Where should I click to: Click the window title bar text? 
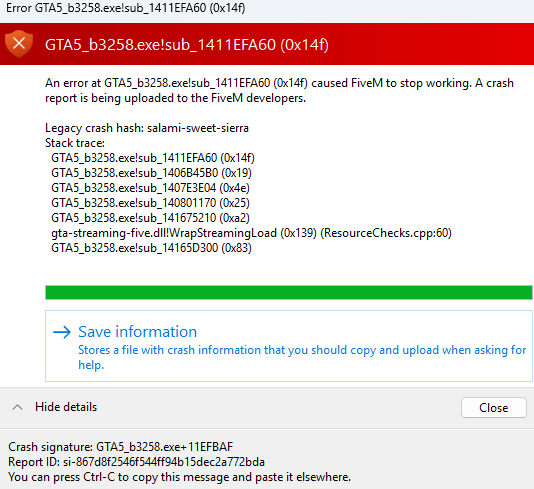point(126,8)
